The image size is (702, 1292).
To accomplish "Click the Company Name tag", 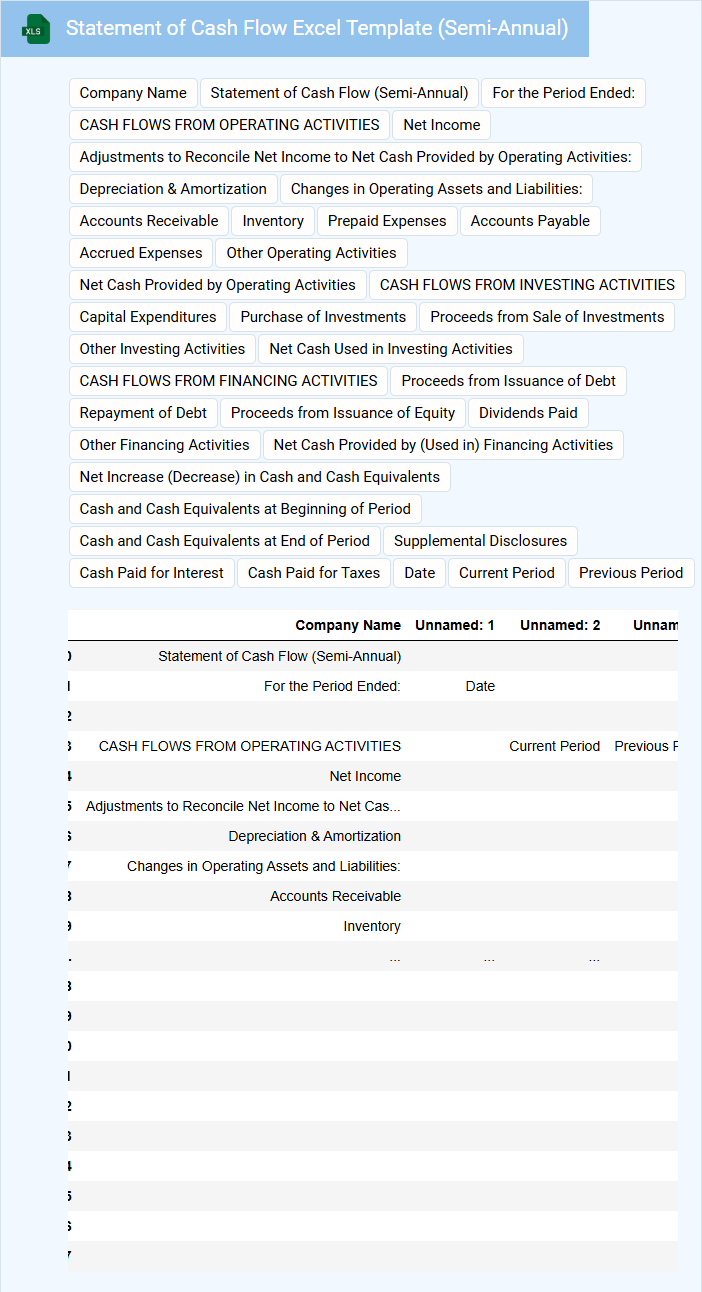I will (133, 93).
